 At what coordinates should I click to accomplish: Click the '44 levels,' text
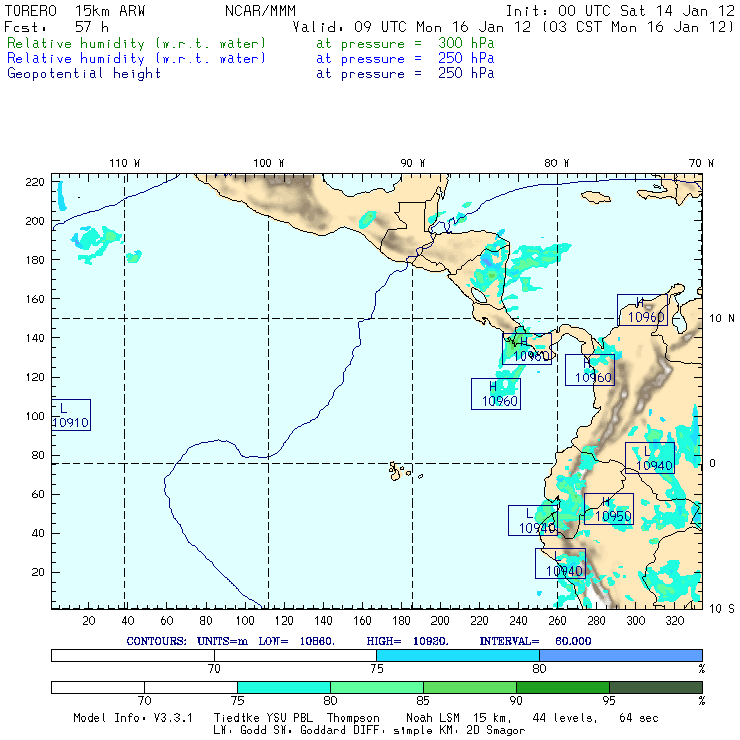(565, 718)
